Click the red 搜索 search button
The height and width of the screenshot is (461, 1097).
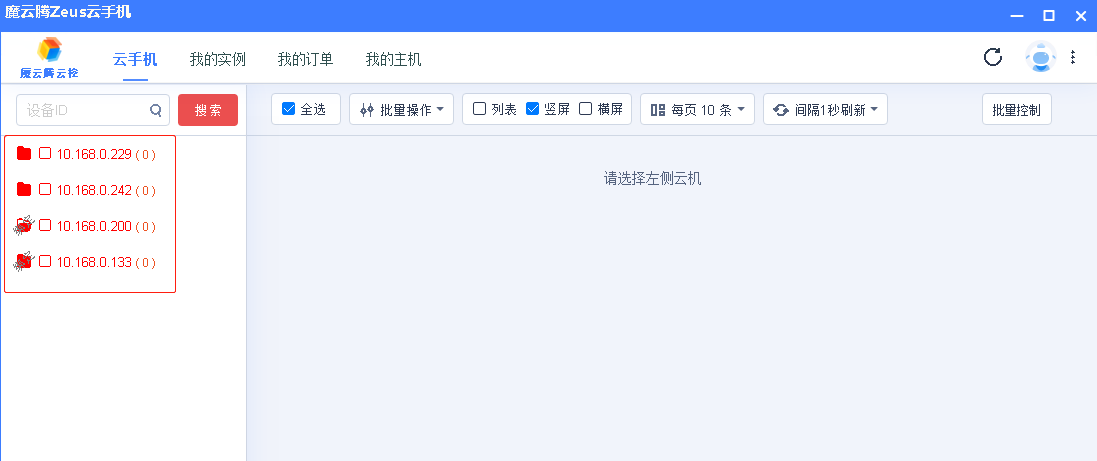tap(208, 110)
